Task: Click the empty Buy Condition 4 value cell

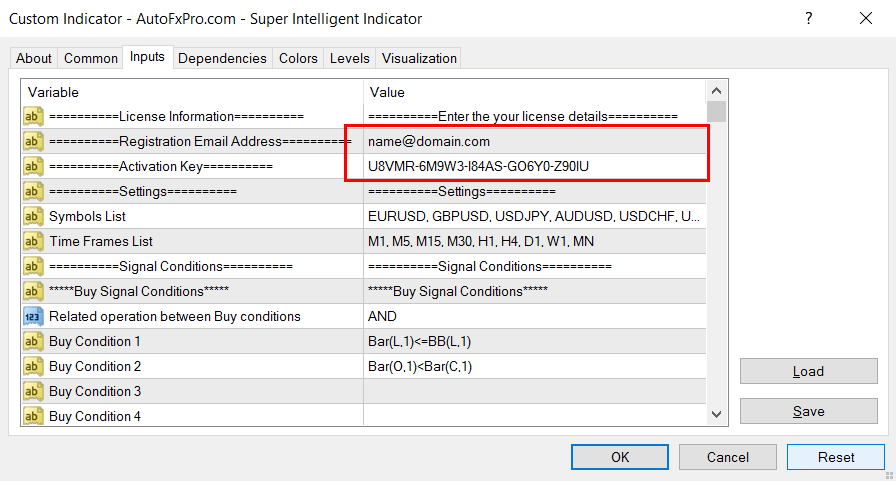Action: tap(535, 415)
